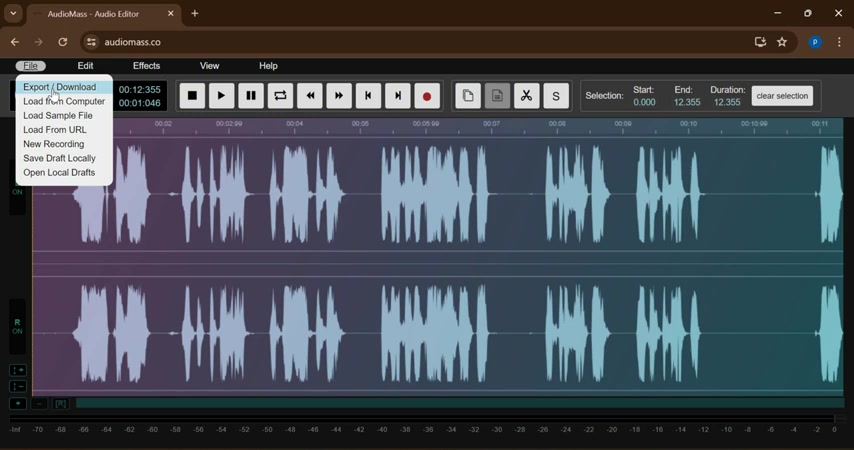This screenshot has width=854, height=450.
Task: Select Load Sample File menu entry
Action: [x=58, y=116]
